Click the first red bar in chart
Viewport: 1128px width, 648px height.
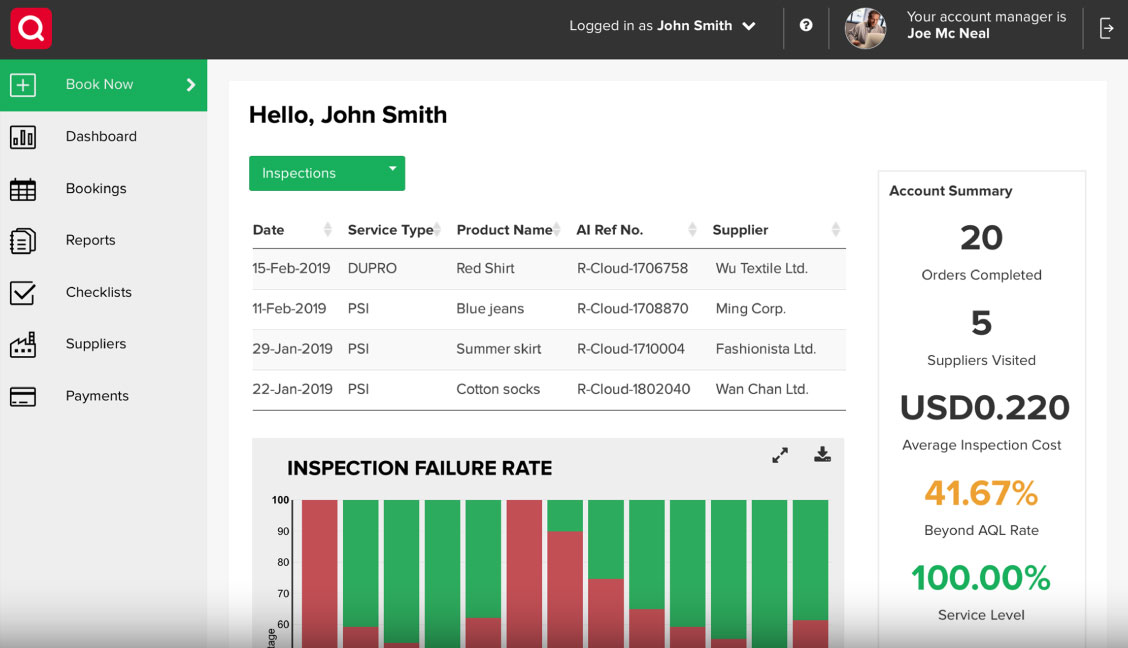[x=320, y=570]
